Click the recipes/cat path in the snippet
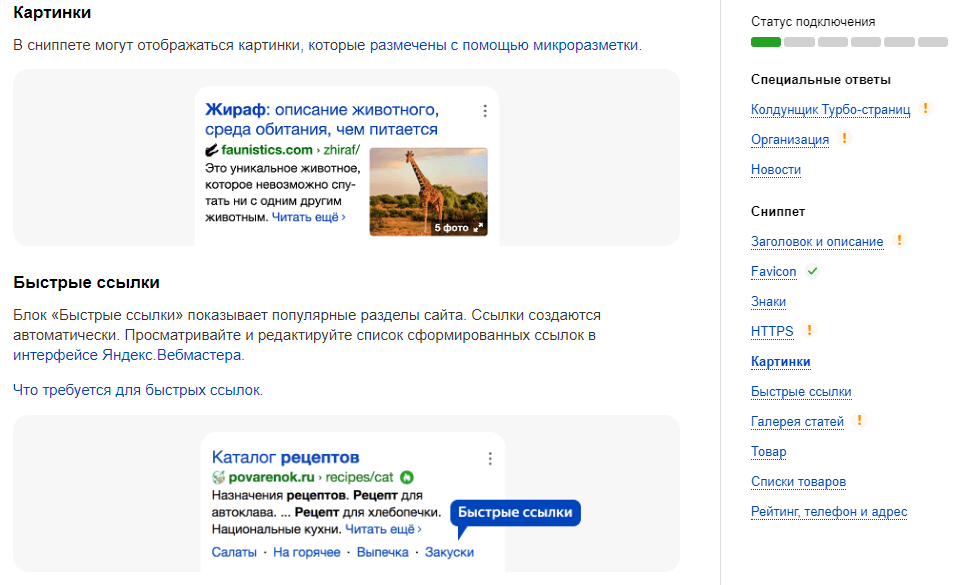 coord(359,477)
